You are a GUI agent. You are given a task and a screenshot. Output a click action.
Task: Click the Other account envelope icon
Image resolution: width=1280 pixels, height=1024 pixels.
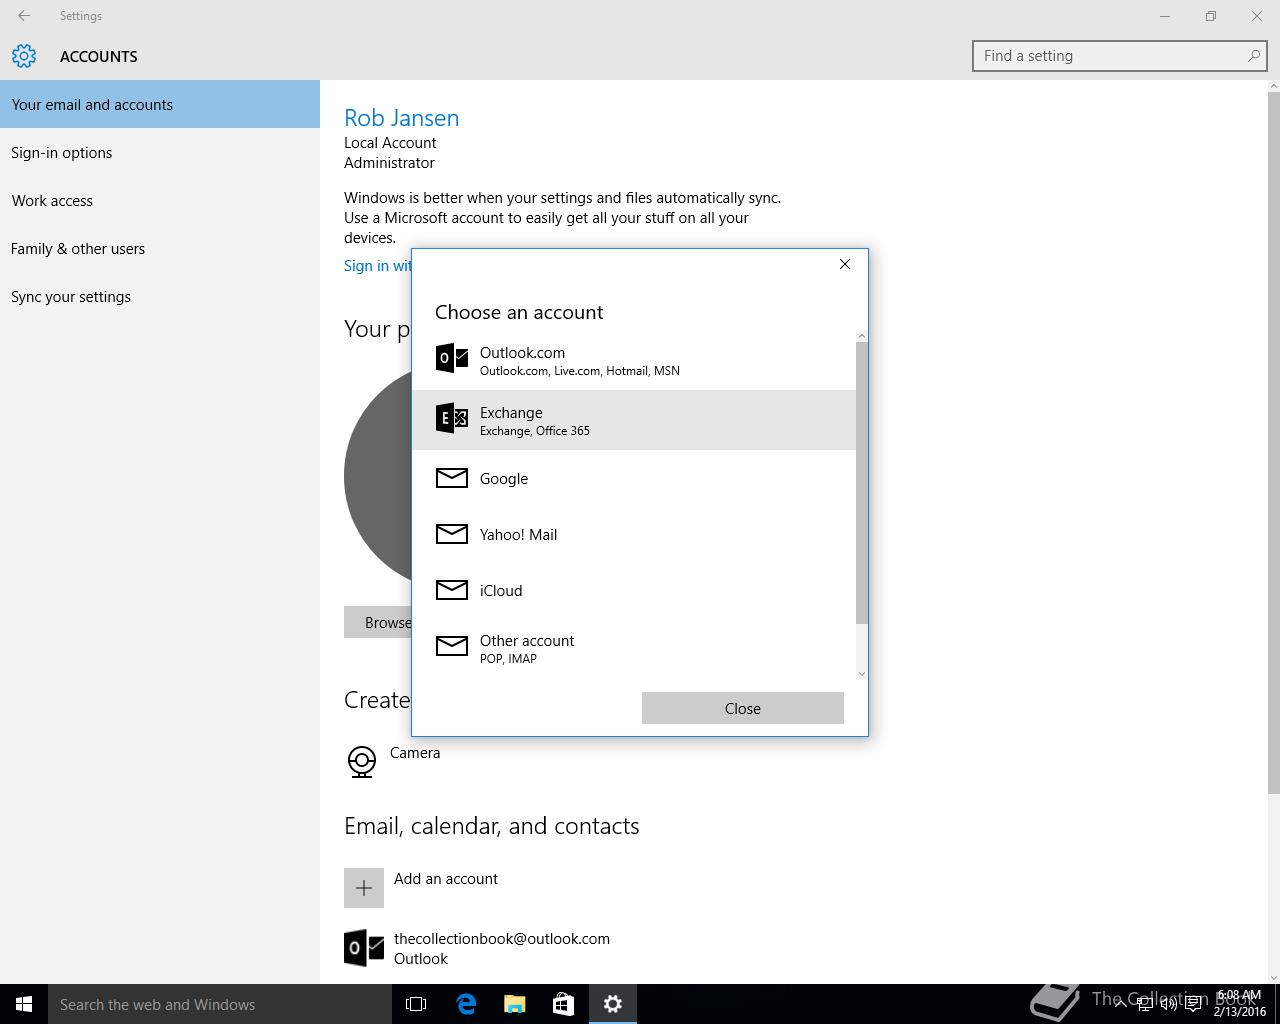452,646
